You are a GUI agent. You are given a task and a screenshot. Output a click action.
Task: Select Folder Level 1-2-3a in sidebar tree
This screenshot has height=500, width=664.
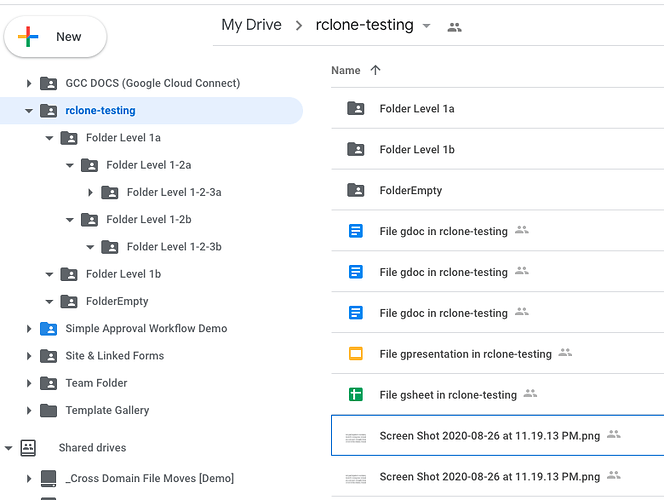[174, 192]
